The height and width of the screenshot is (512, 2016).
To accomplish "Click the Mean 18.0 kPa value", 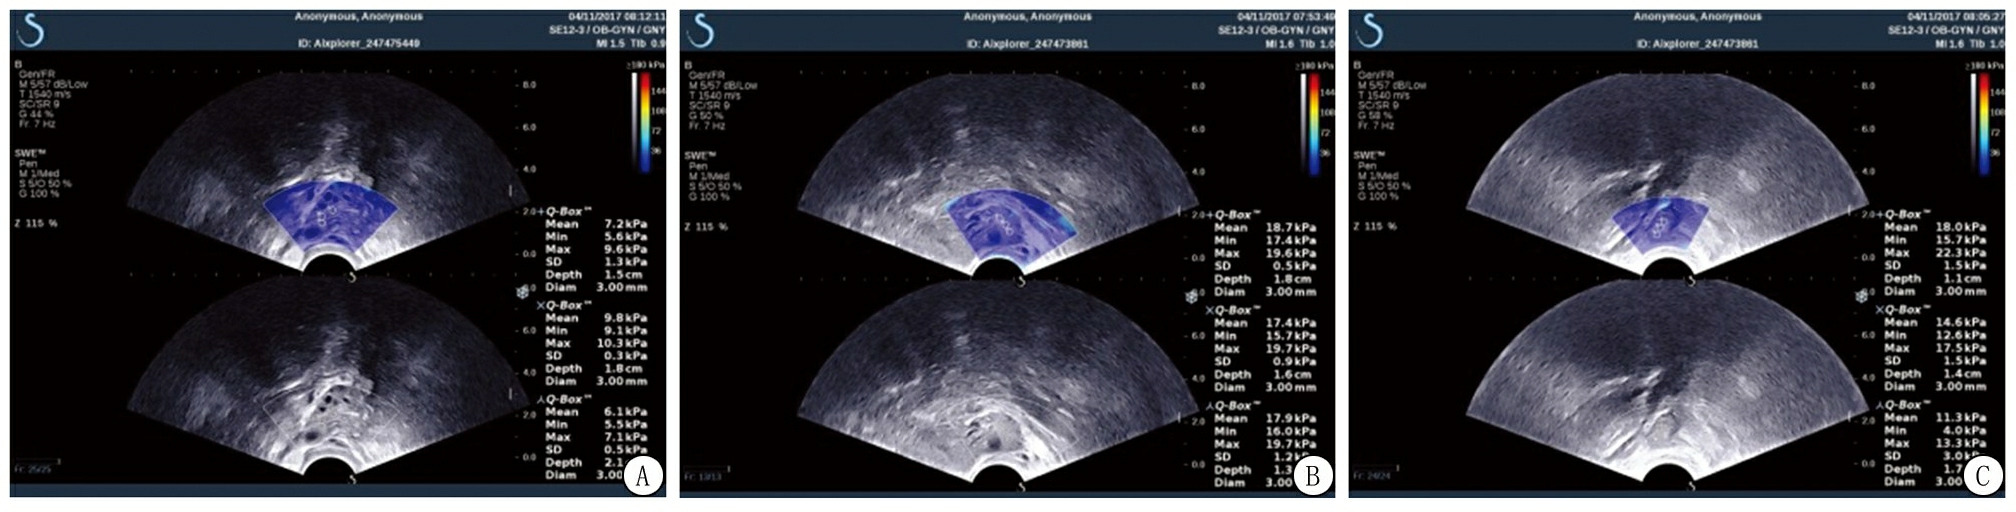I will click(x=1961, y=227).
